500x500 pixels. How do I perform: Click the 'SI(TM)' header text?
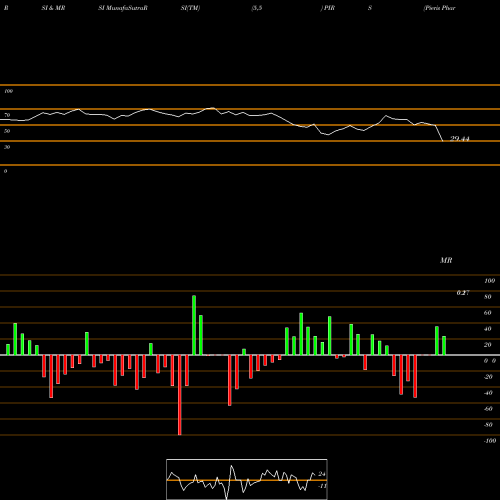[190, 8]
